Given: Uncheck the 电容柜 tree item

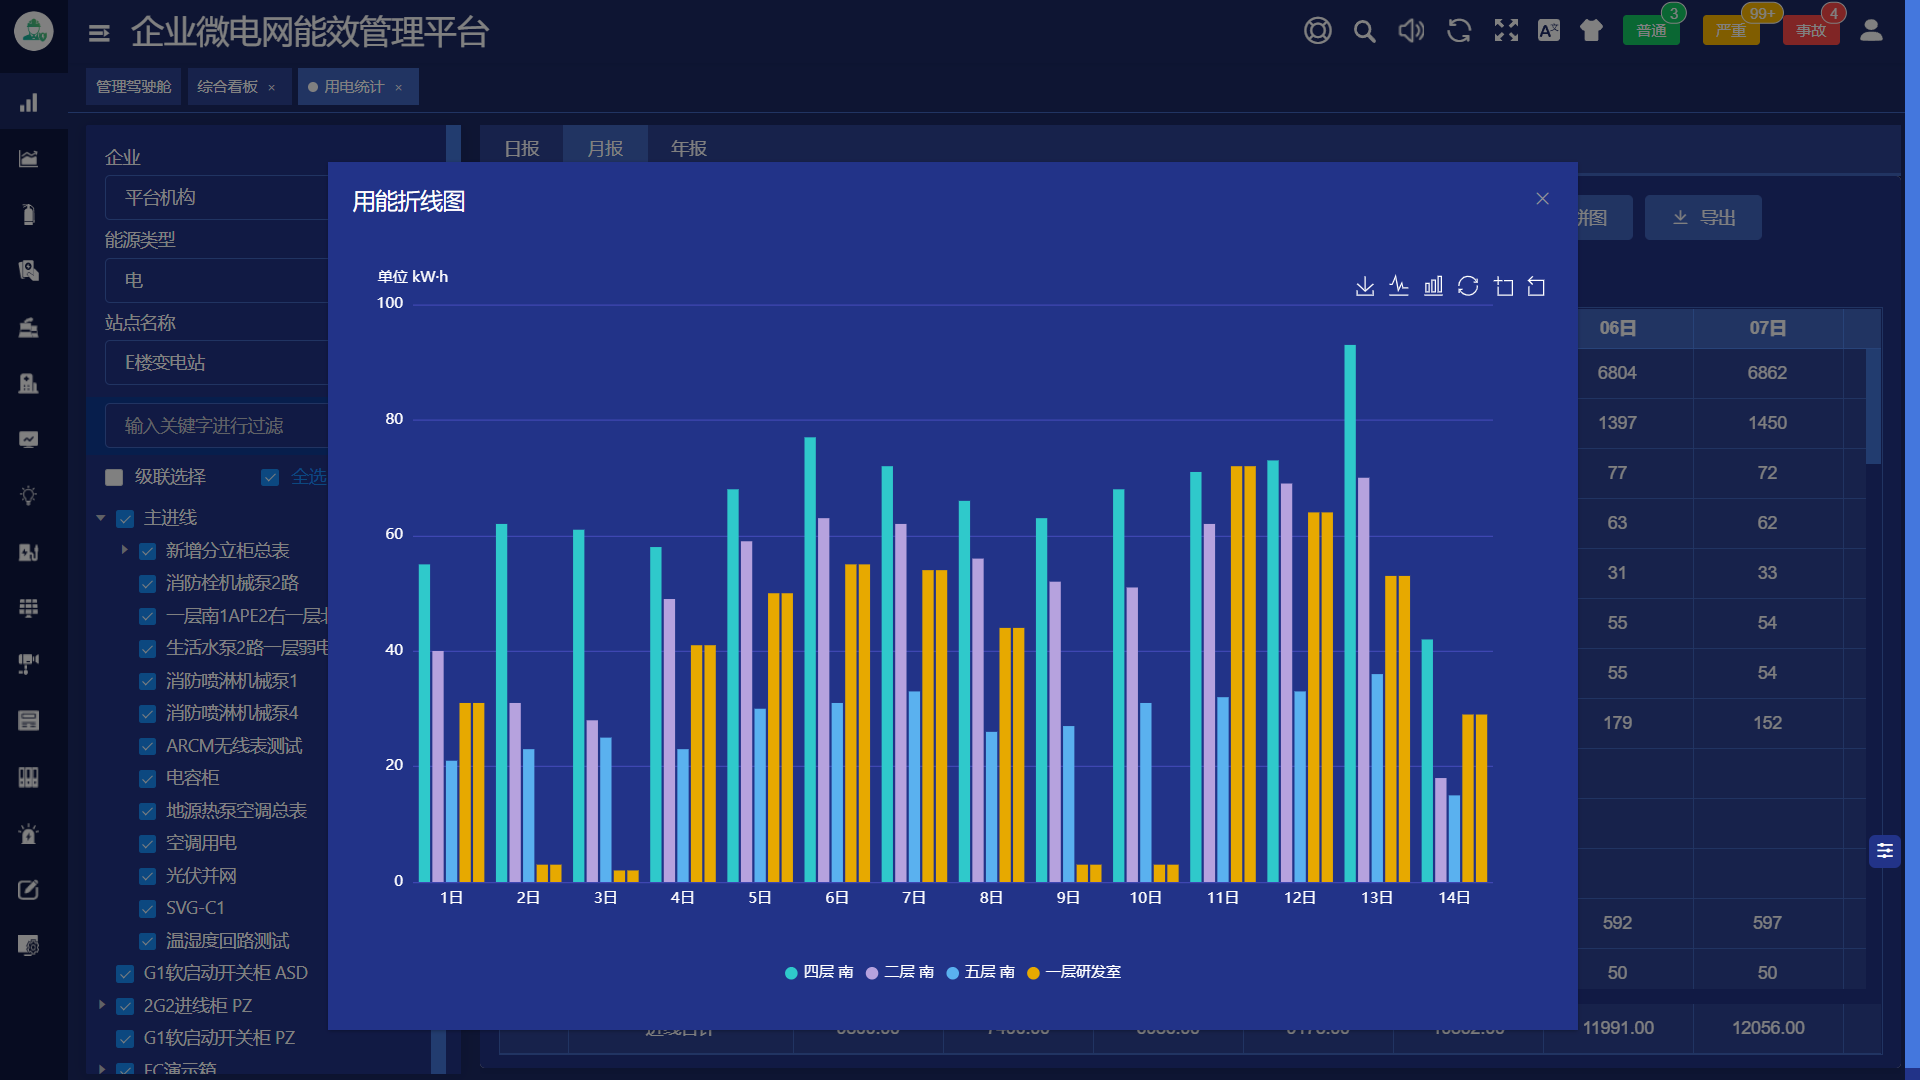Looking at the screenshot, I should (148, 778).
